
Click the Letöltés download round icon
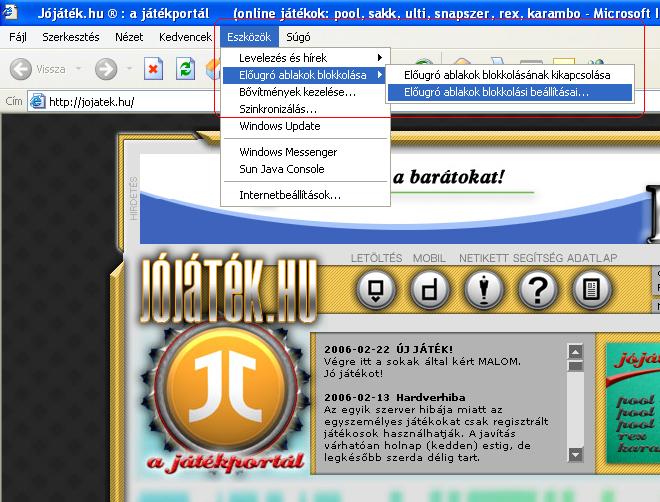coord(376,290)
